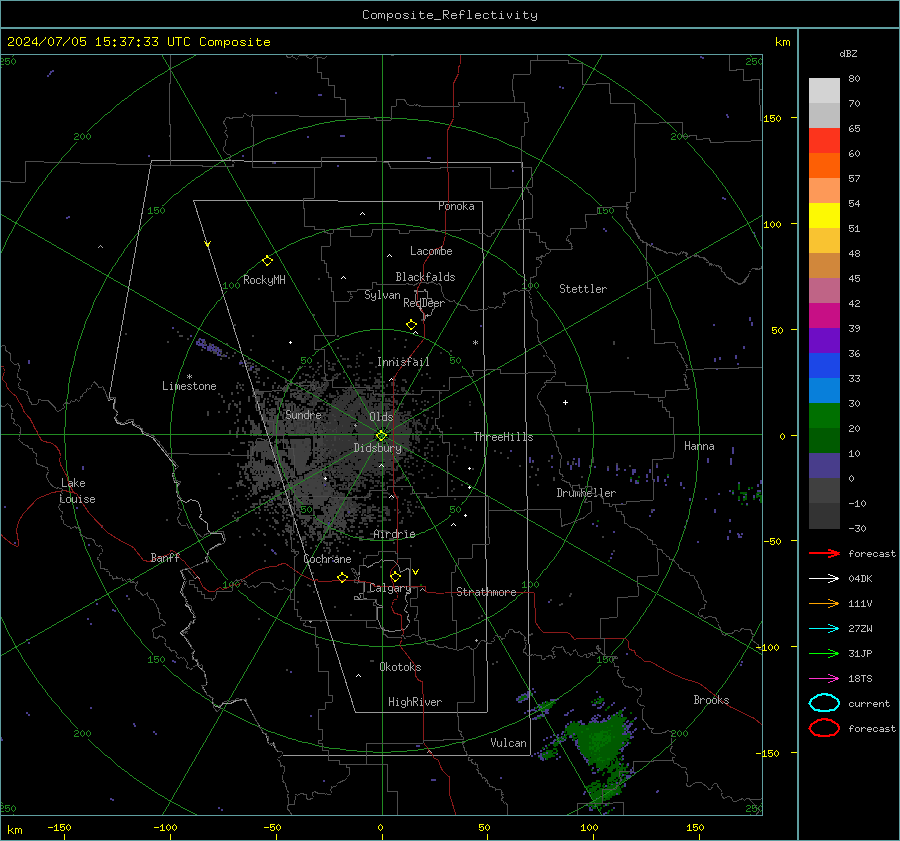The height and width of the screenshot is (841, 900).
Task: Select the 80 dBZ light gray swatch
Action: tap(824, 90)
